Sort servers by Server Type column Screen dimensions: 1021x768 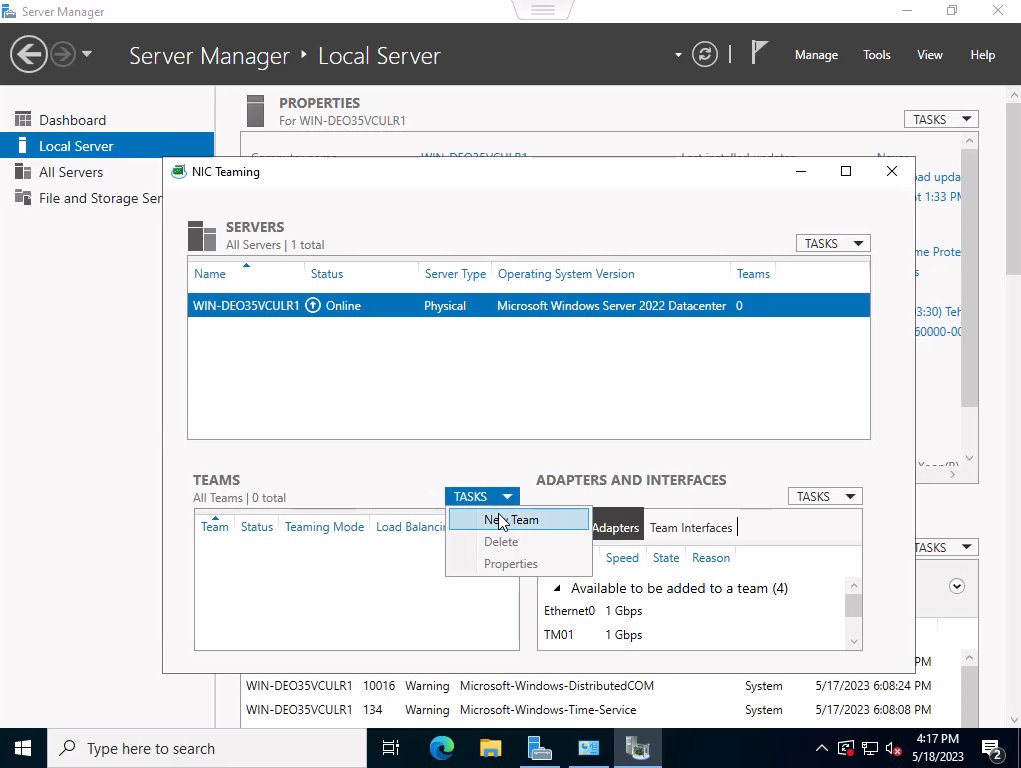[455, 274]
